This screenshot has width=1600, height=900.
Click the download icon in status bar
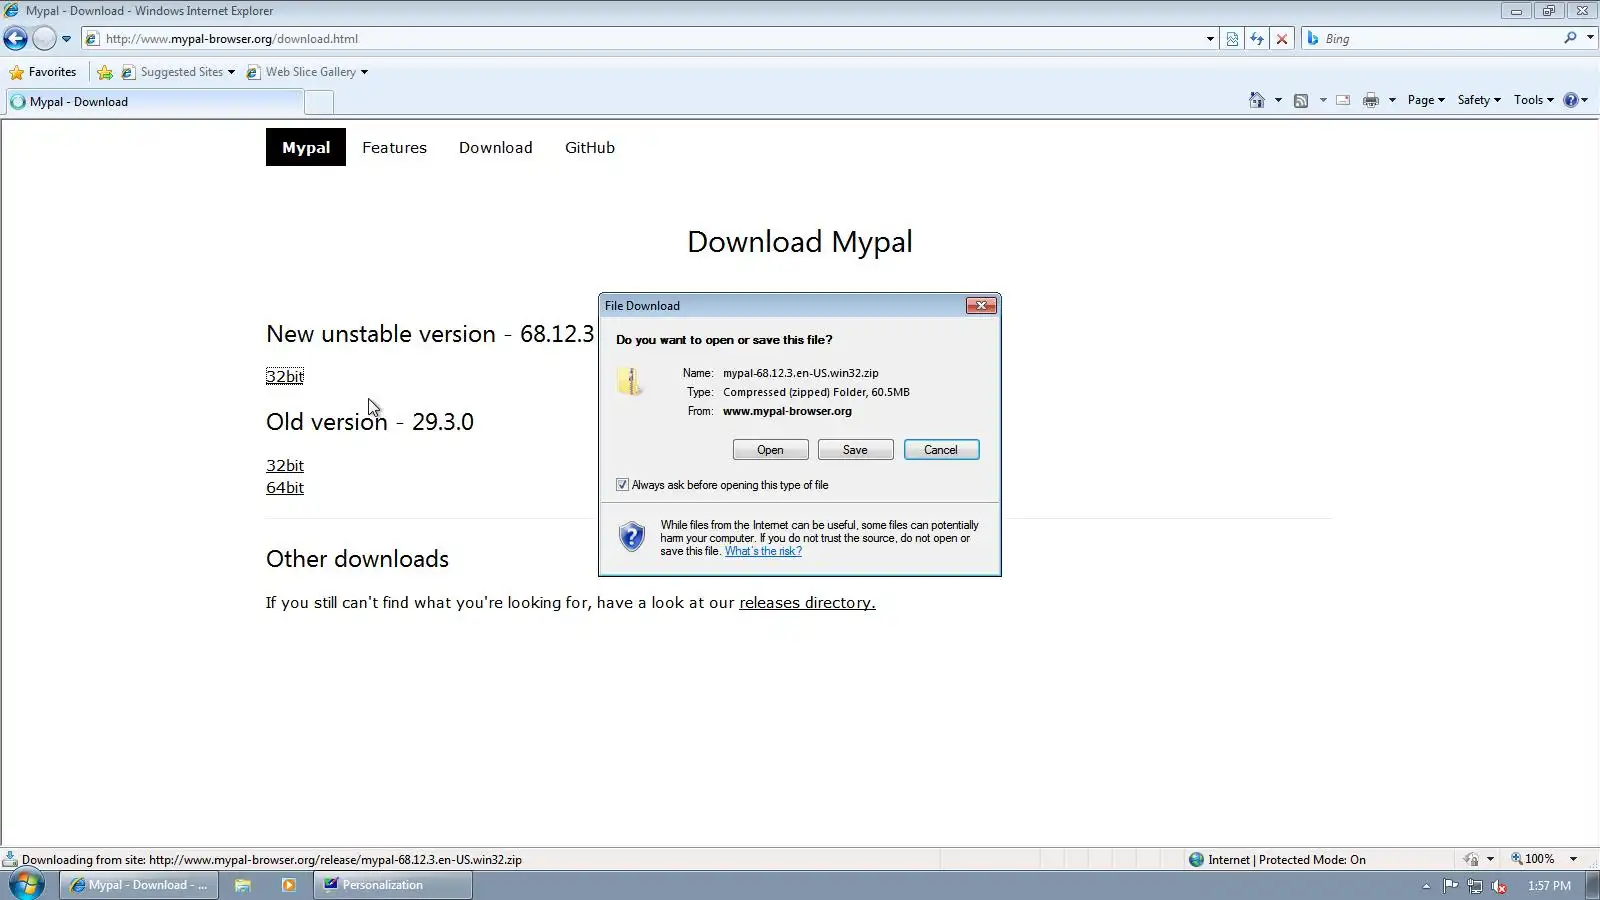[x=10, y=859]
